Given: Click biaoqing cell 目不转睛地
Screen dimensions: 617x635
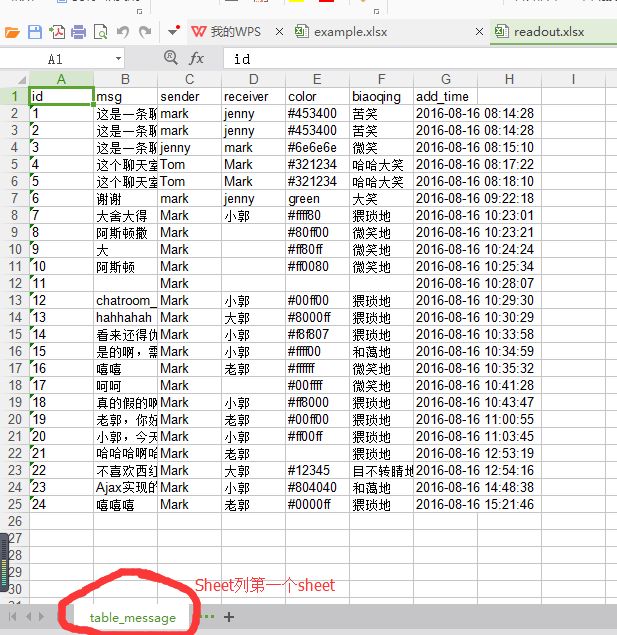Looking at the screenshot, I should click(381, 471).
